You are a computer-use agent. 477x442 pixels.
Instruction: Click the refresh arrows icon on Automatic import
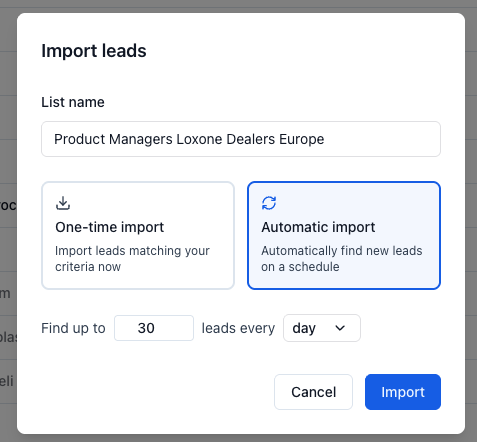tap(269, 203)
